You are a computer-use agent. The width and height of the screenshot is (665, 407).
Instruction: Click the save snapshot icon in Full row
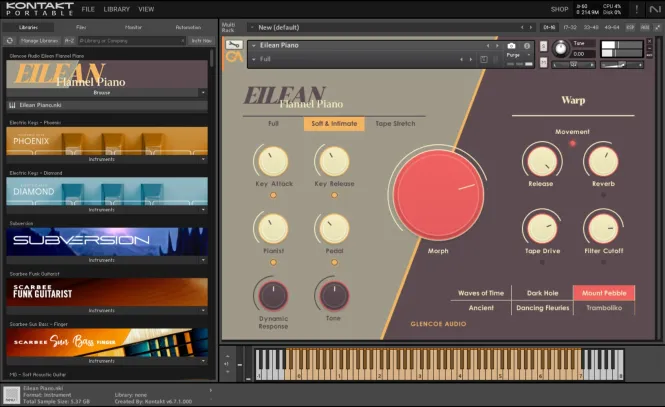click(483, 59)
